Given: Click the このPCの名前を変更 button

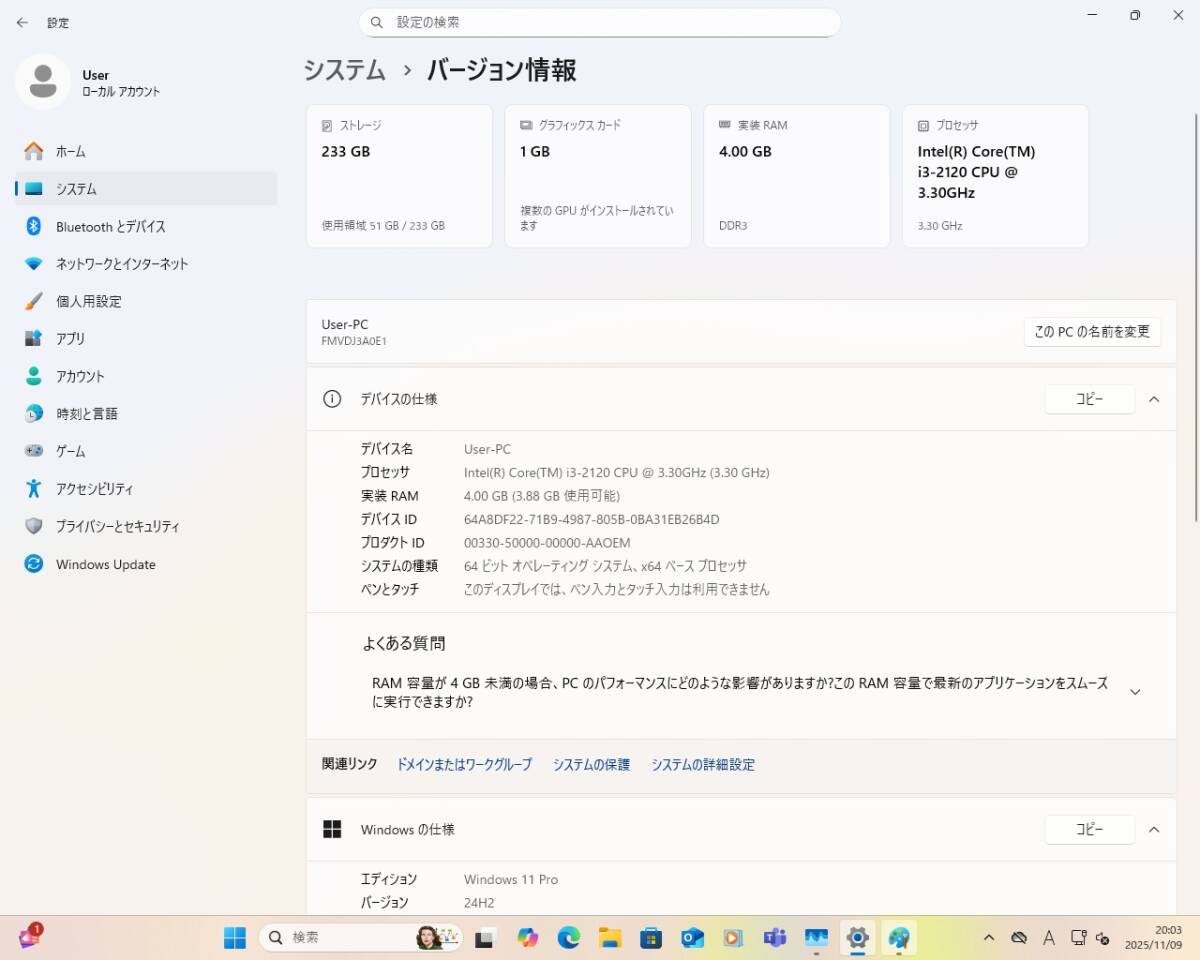Looking at the screenshot, I should coord(1092,331).
